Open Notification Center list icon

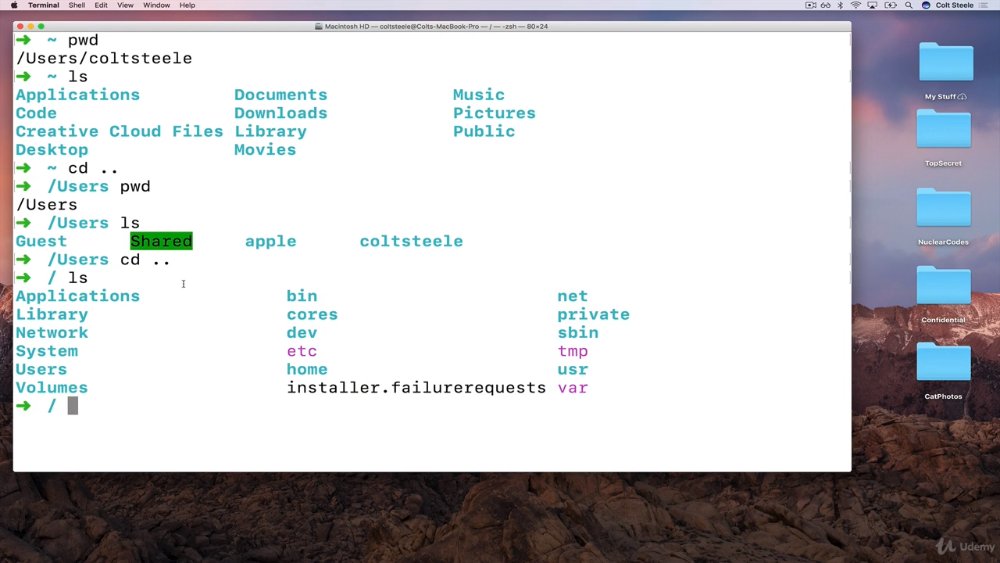point(983,5)
